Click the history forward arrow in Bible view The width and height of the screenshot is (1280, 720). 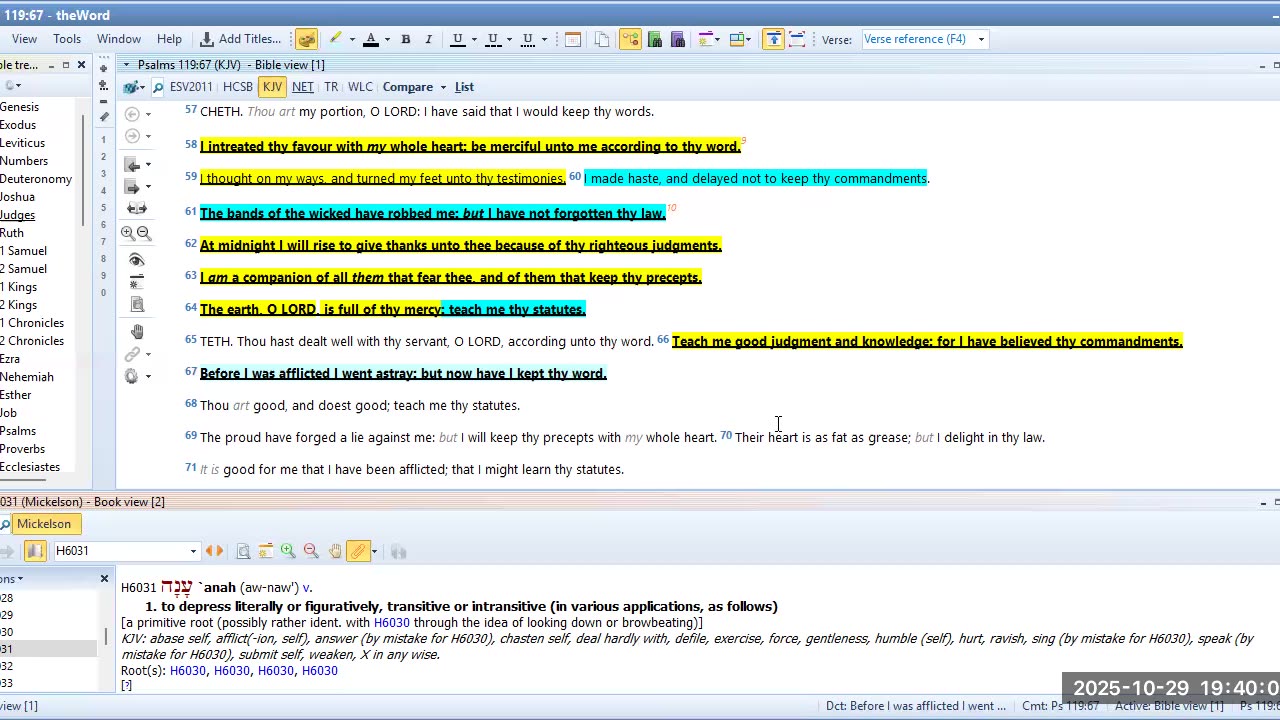132,136
